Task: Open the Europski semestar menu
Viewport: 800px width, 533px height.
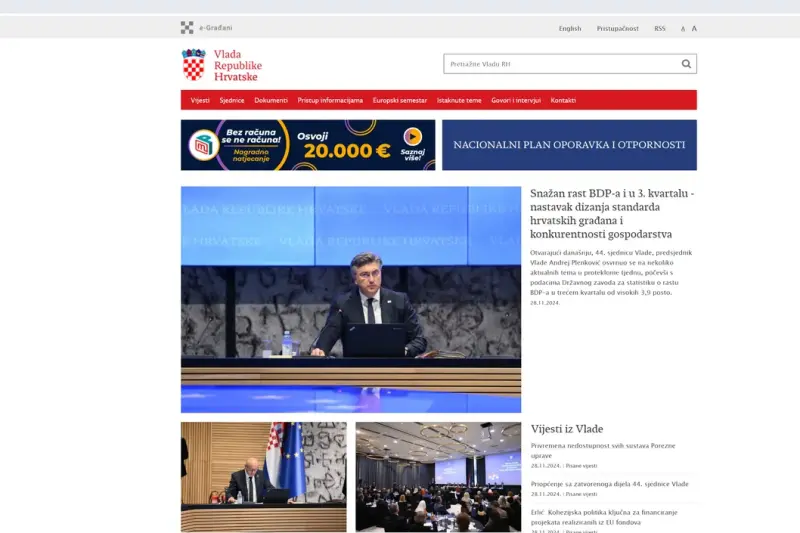Action: pyautogui.click(x=399, y=100)
